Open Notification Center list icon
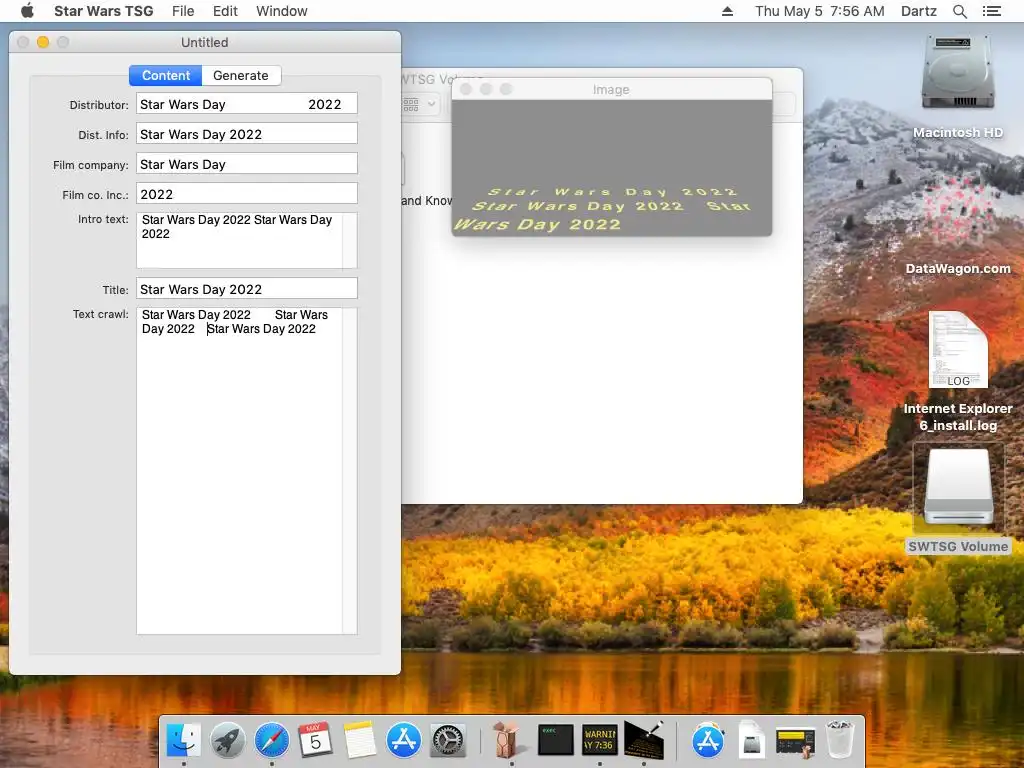This screenshot has height=768, width=1024. (x=991, y=11)
